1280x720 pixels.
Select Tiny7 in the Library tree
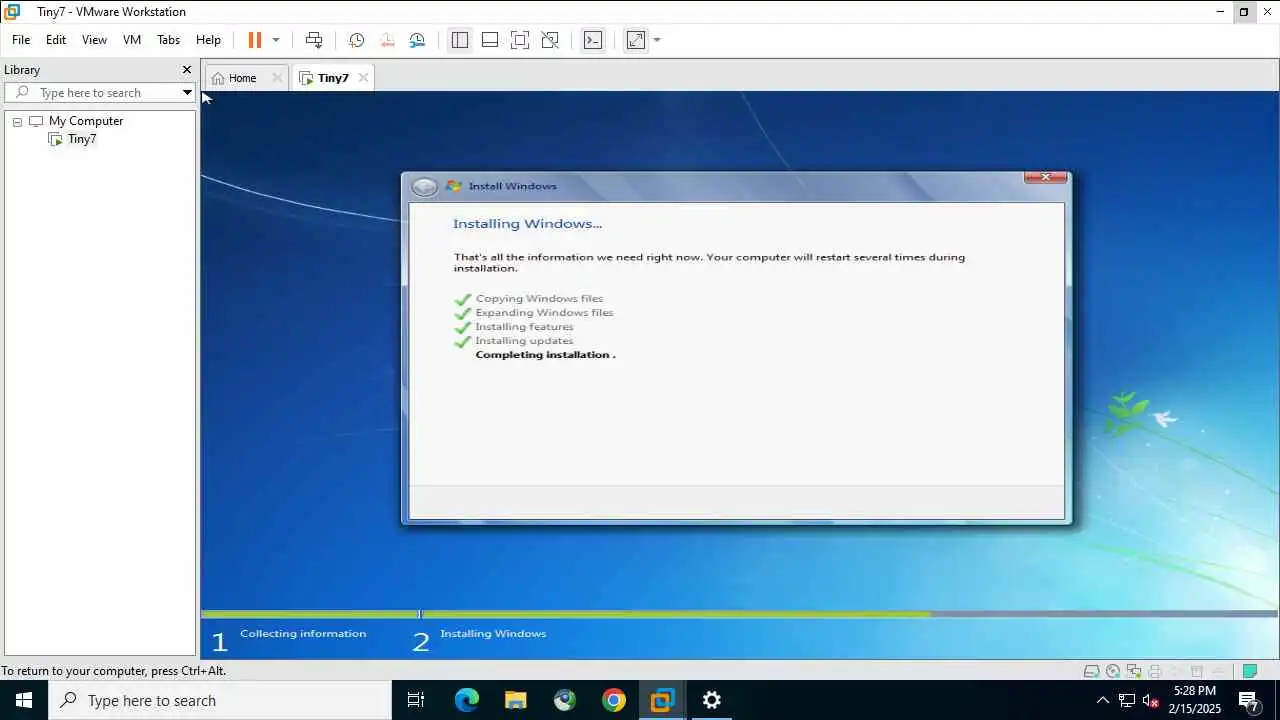point(82,139)
